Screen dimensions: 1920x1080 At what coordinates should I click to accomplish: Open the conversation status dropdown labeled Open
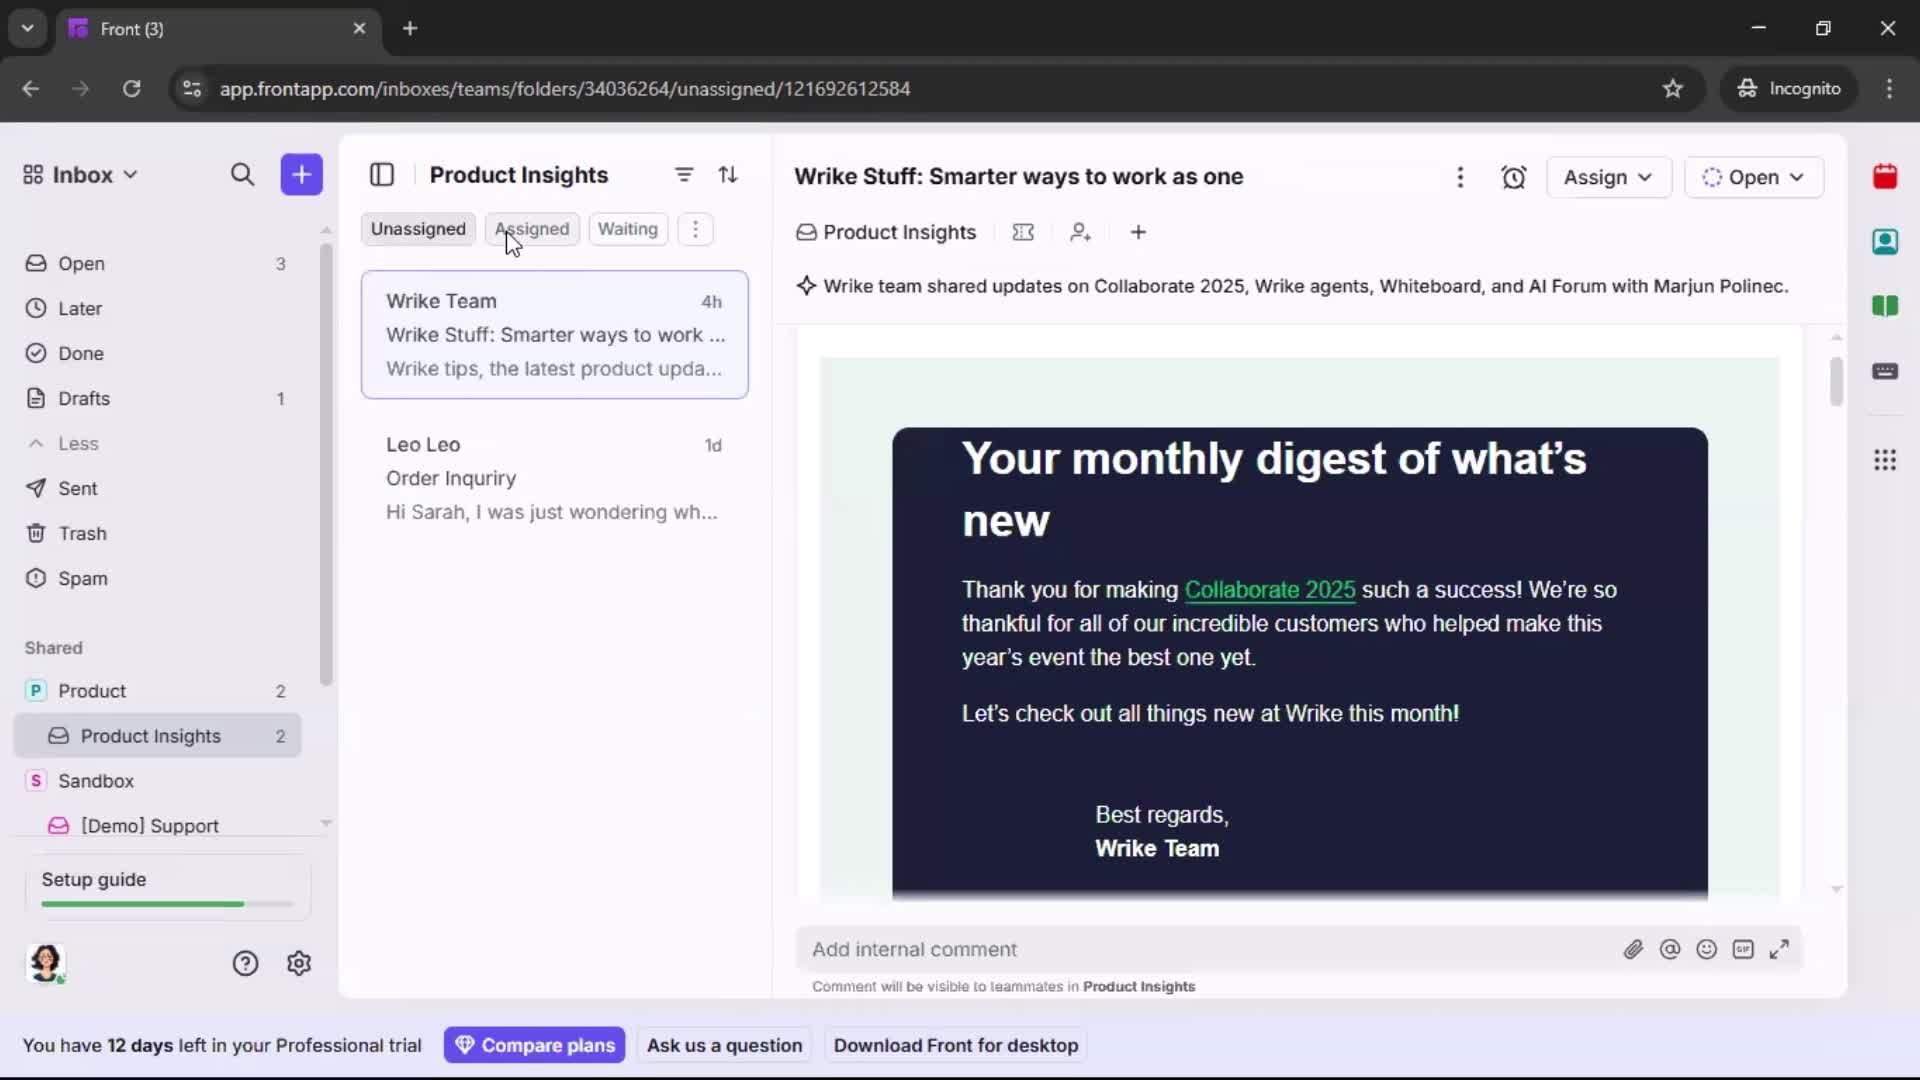click(x=1755, y=177)
